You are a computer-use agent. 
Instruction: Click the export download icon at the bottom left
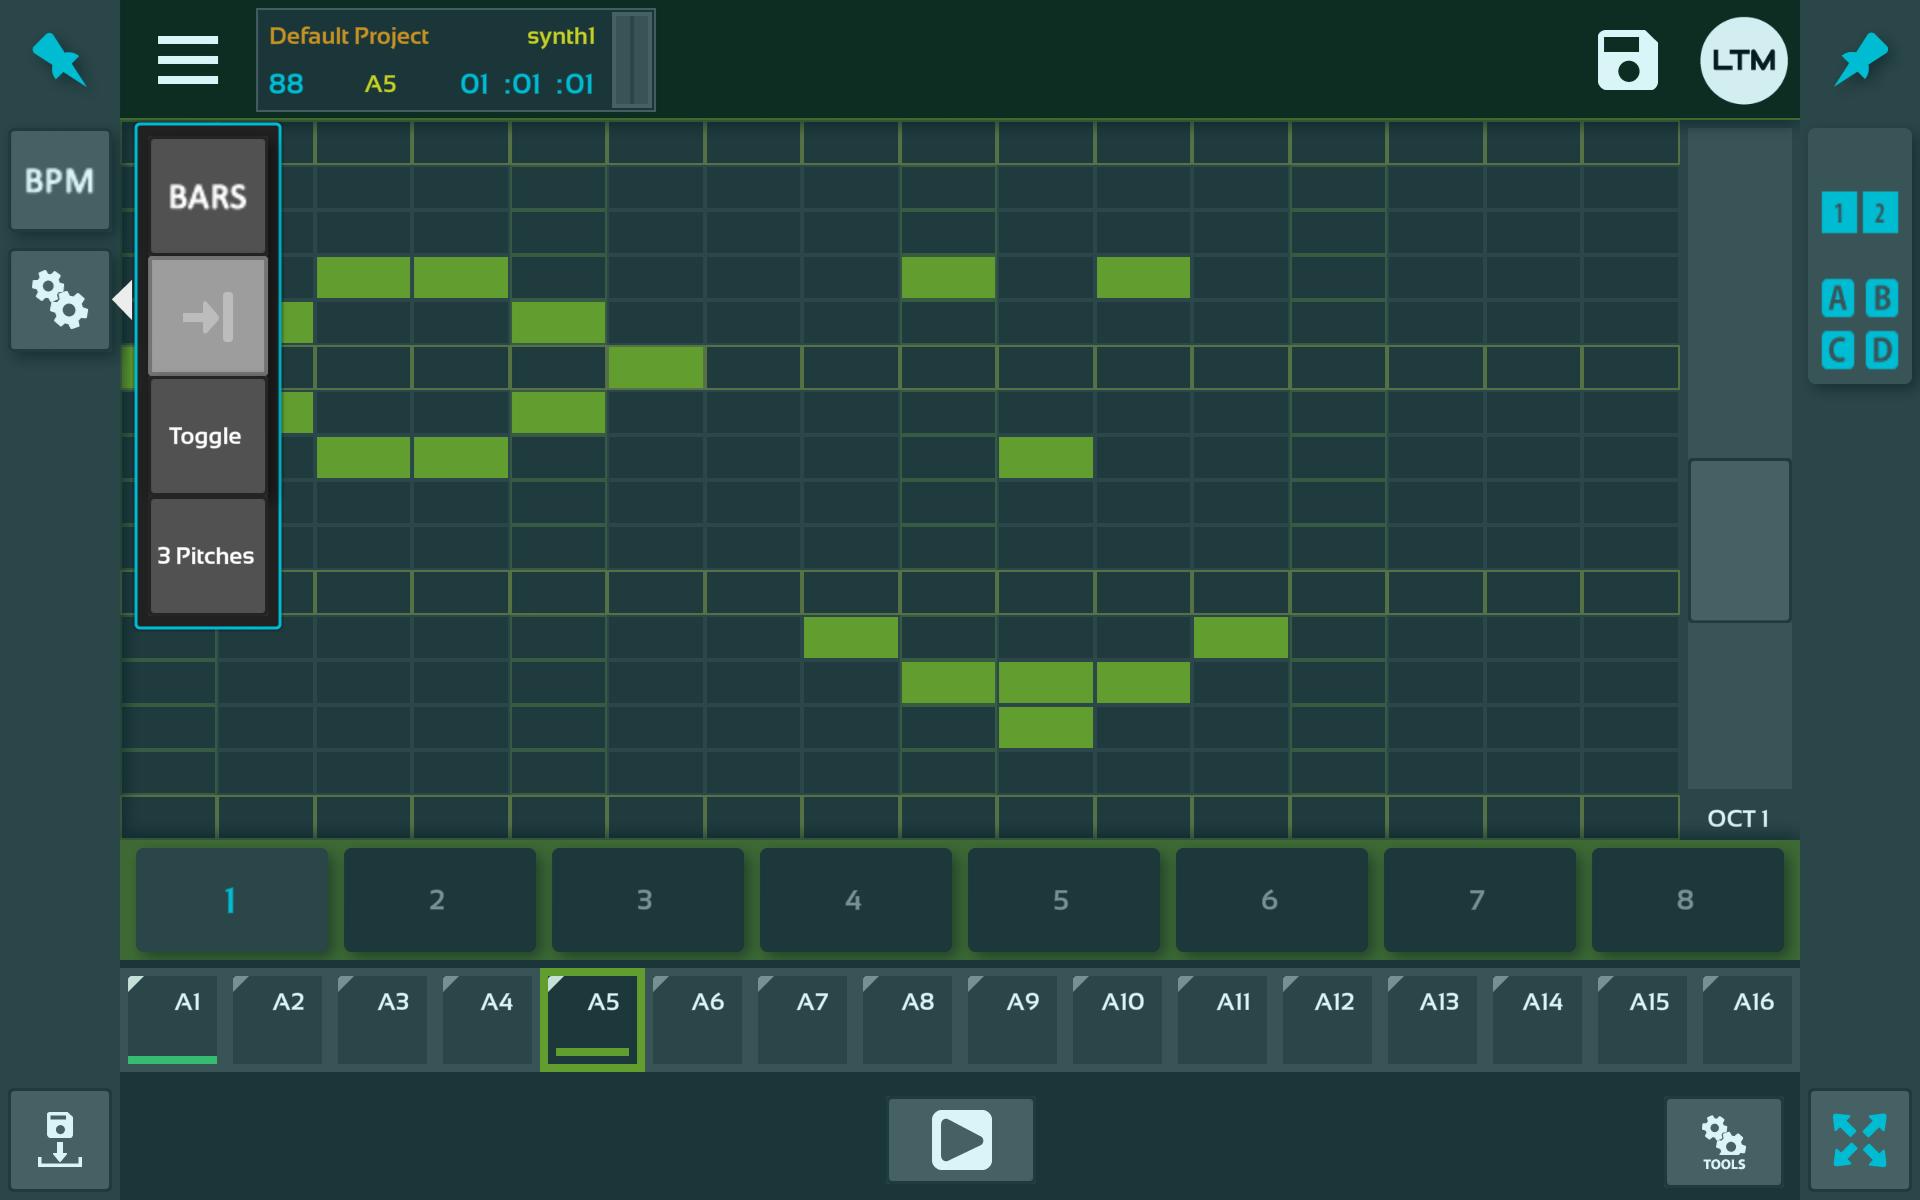pyautogui.click(x=60, y=1139)
